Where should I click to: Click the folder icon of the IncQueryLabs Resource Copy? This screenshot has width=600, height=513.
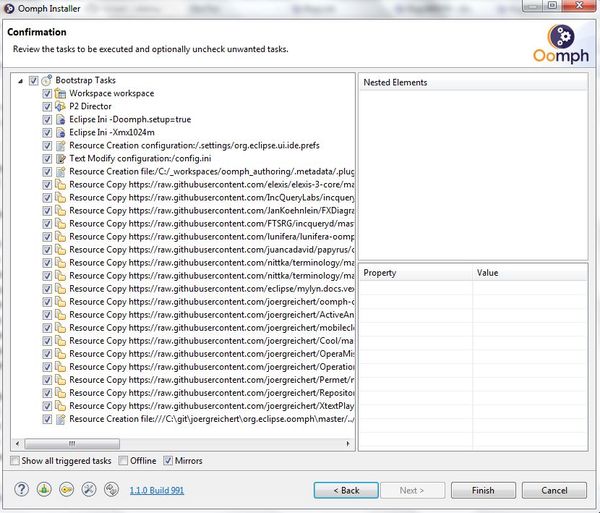pos(60,197)
